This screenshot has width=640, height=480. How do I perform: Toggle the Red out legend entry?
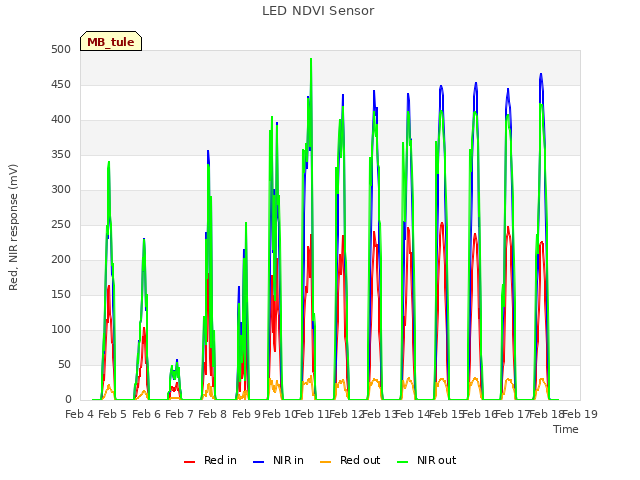[x=350, y=460]
